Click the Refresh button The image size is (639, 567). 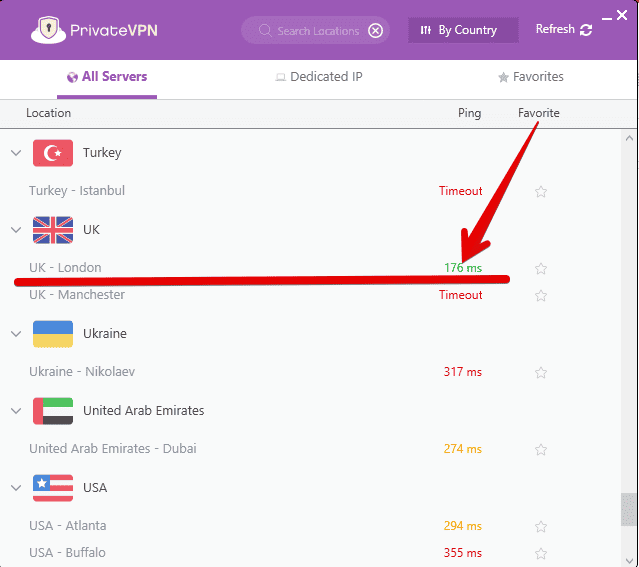coord(564,29)
